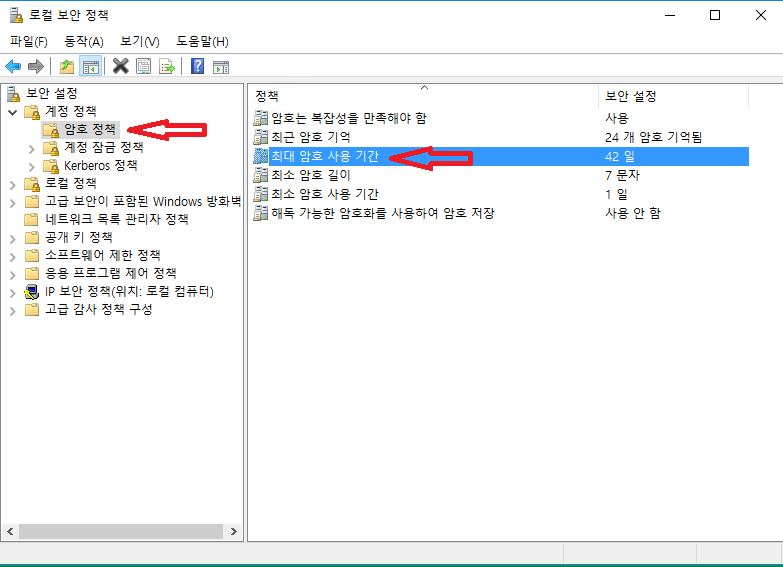The height and width of the screenshot is (567, 783).
Task: Expand the Kerberos 정책 node
Action: tap(32, 166)
